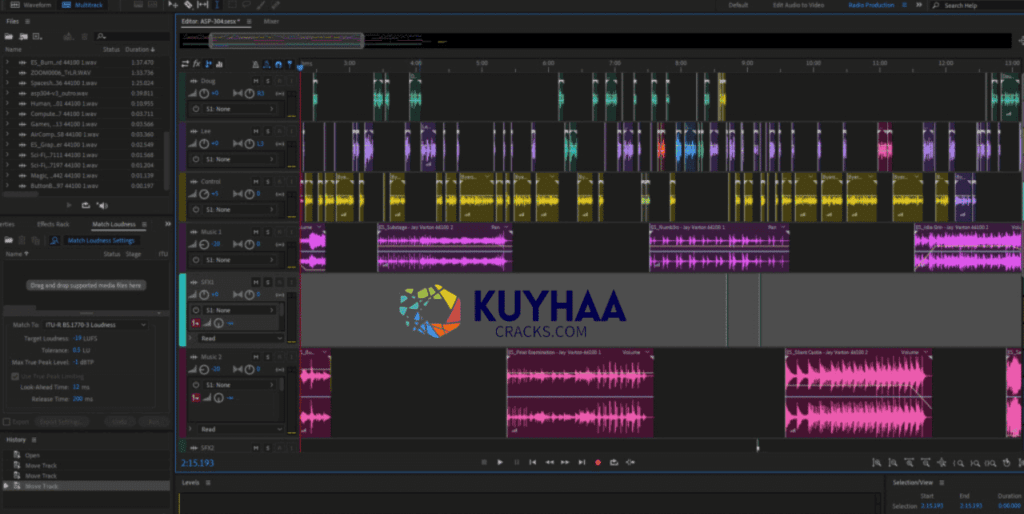Toggle the Export checkbox in Match Loudness
The height and width of the screenshot is (514, 1024).
click(7, 422)
